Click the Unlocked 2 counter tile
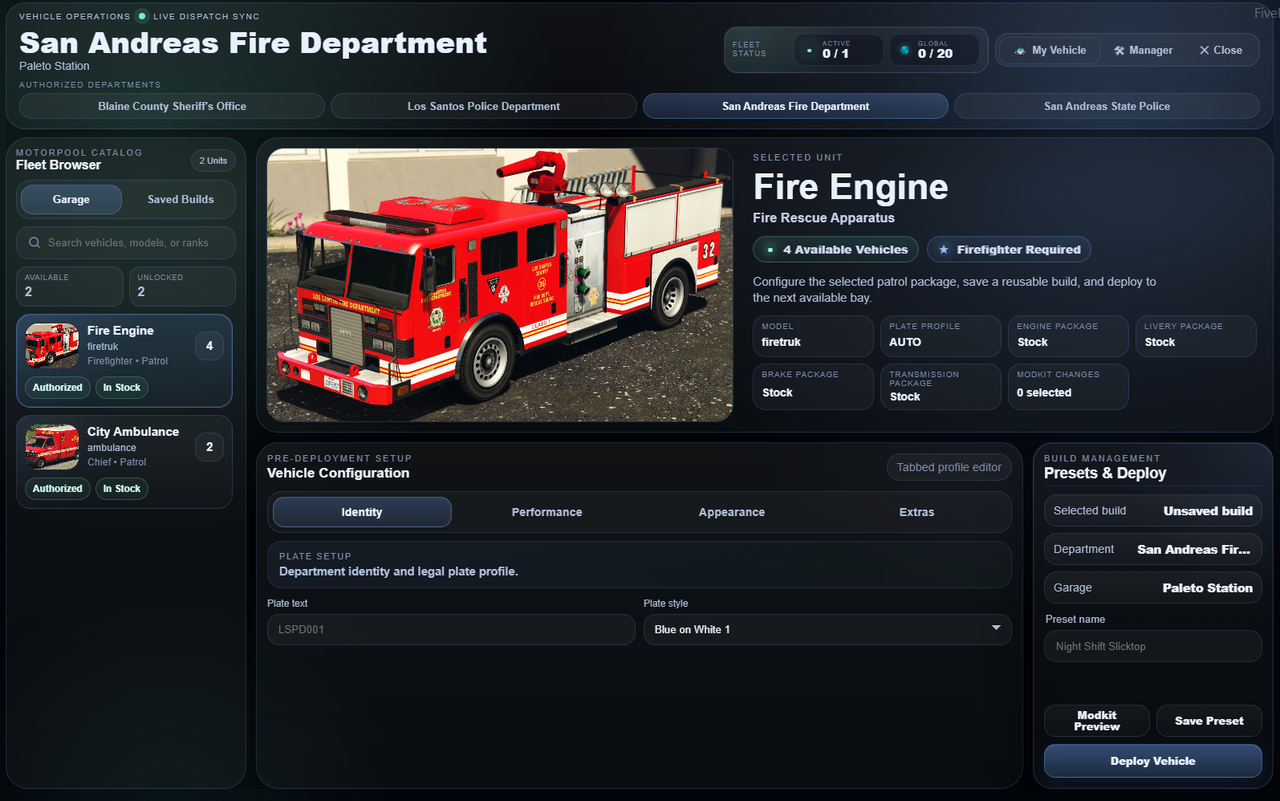The height and width of the screenshot is (801, 1280). point(183,286)
